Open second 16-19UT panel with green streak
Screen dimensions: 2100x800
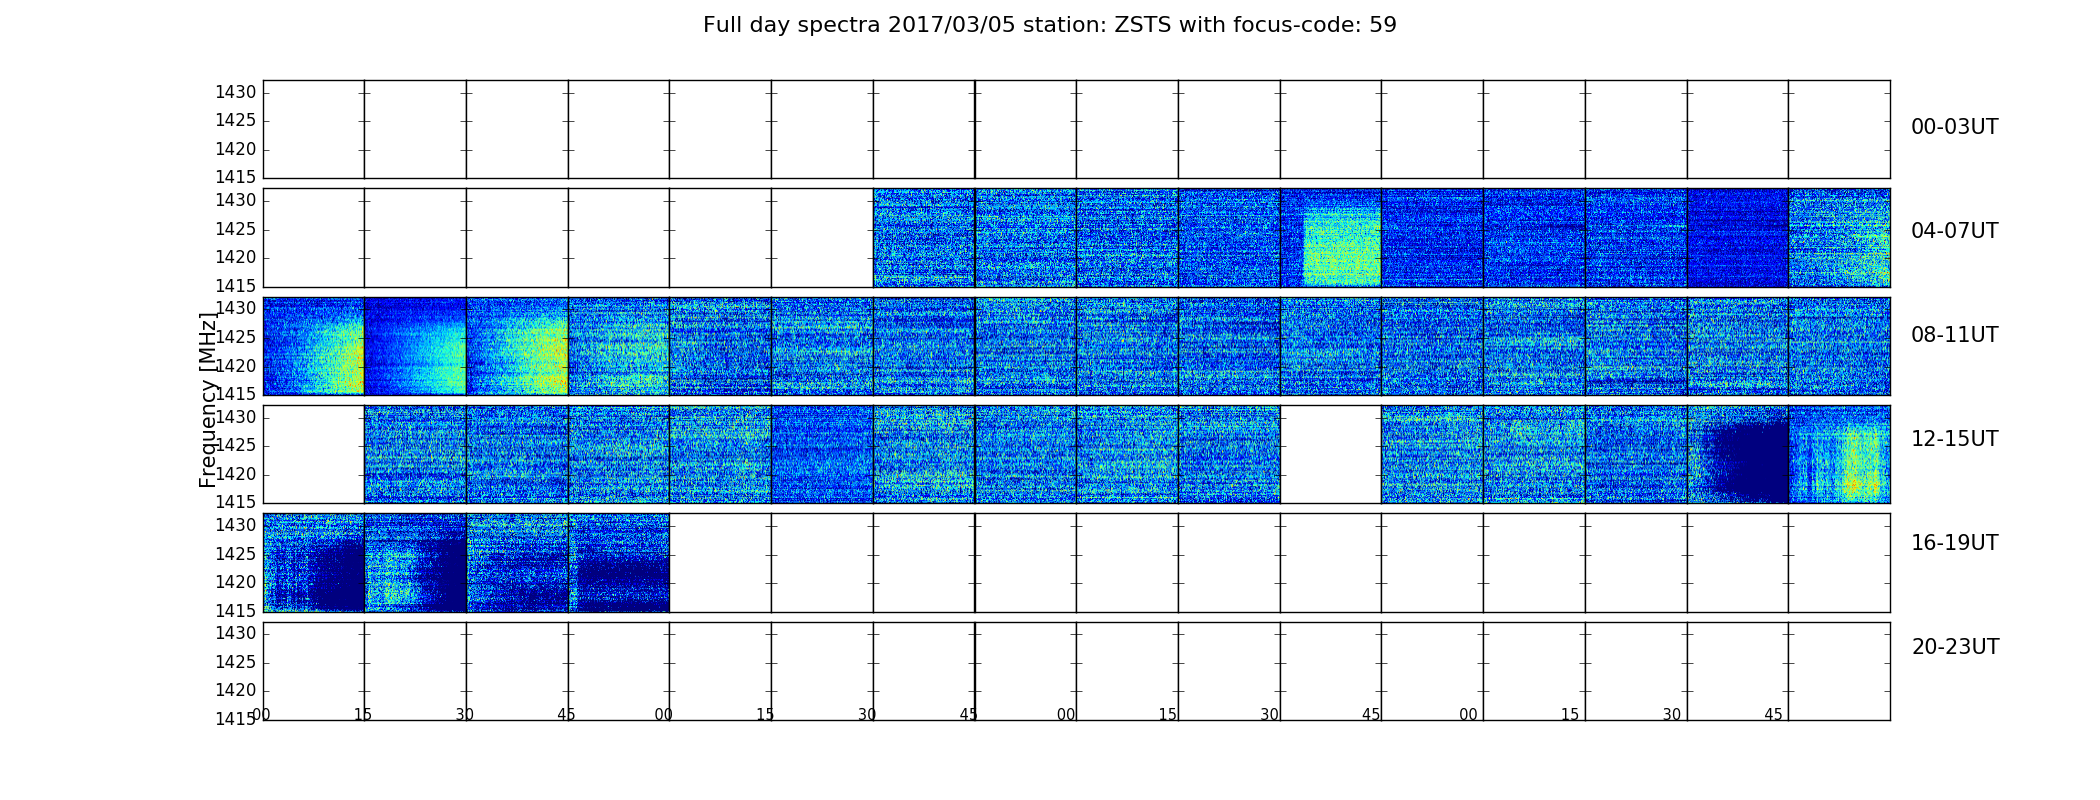pyautogui.click(x=415, y=562)
